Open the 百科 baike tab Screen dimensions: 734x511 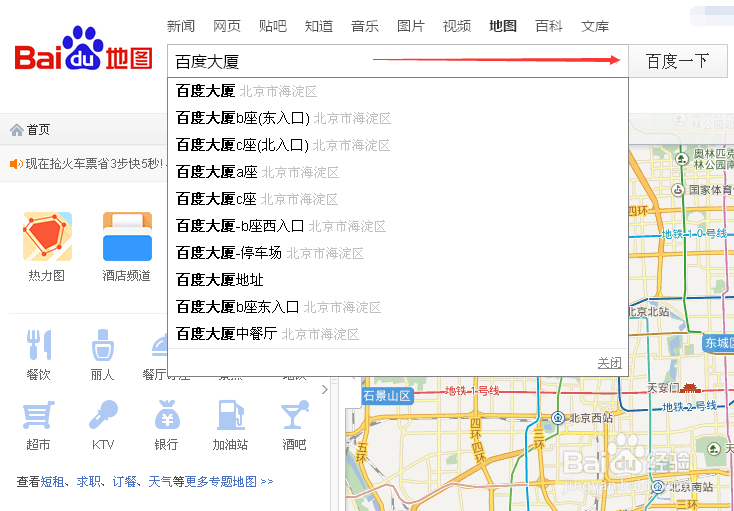tap(549, 26)
